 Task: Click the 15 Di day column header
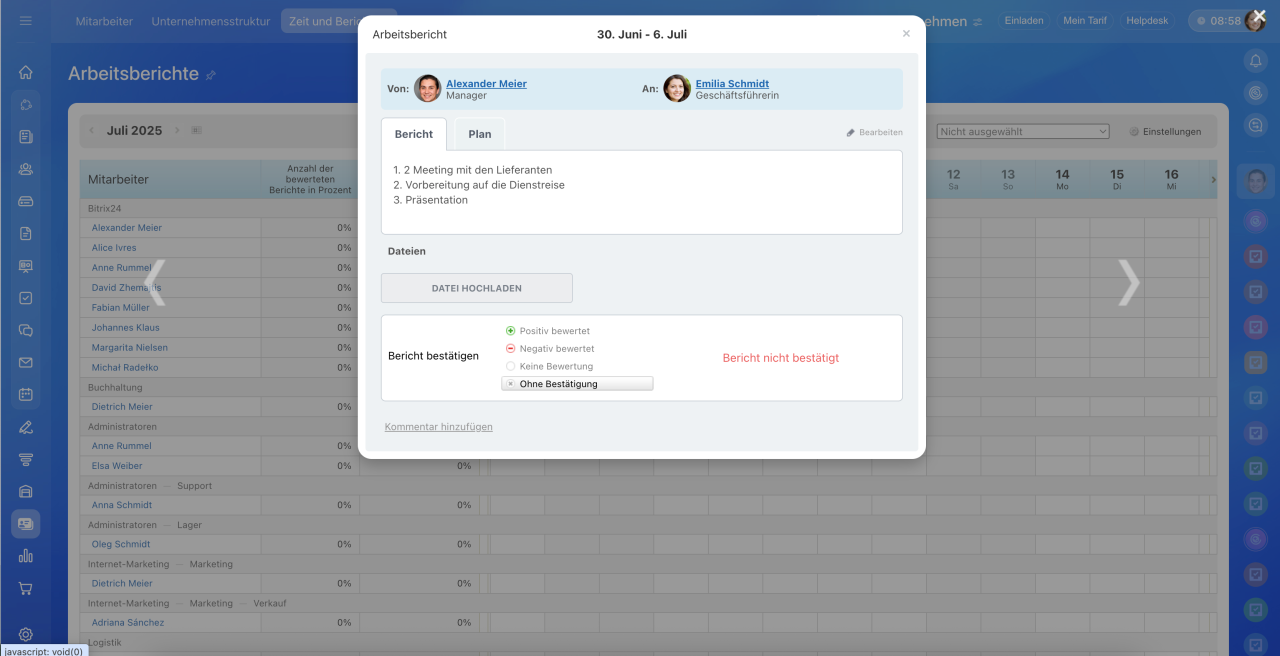1117,179
